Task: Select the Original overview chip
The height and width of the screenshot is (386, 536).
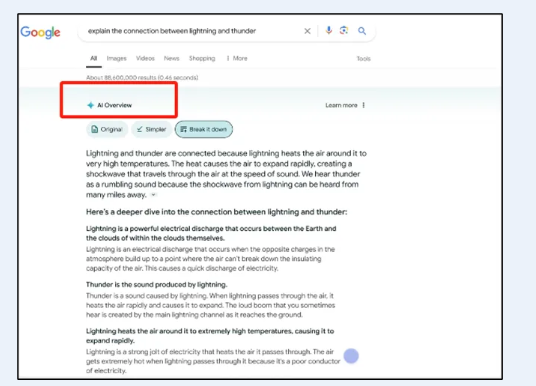Action: coord(107,129)
